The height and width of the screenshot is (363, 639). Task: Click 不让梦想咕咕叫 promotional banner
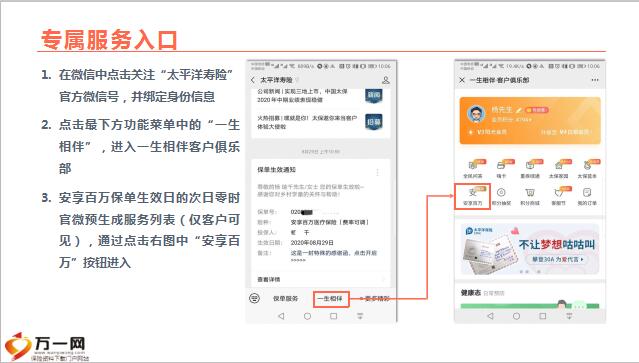[x=530, y=249]
